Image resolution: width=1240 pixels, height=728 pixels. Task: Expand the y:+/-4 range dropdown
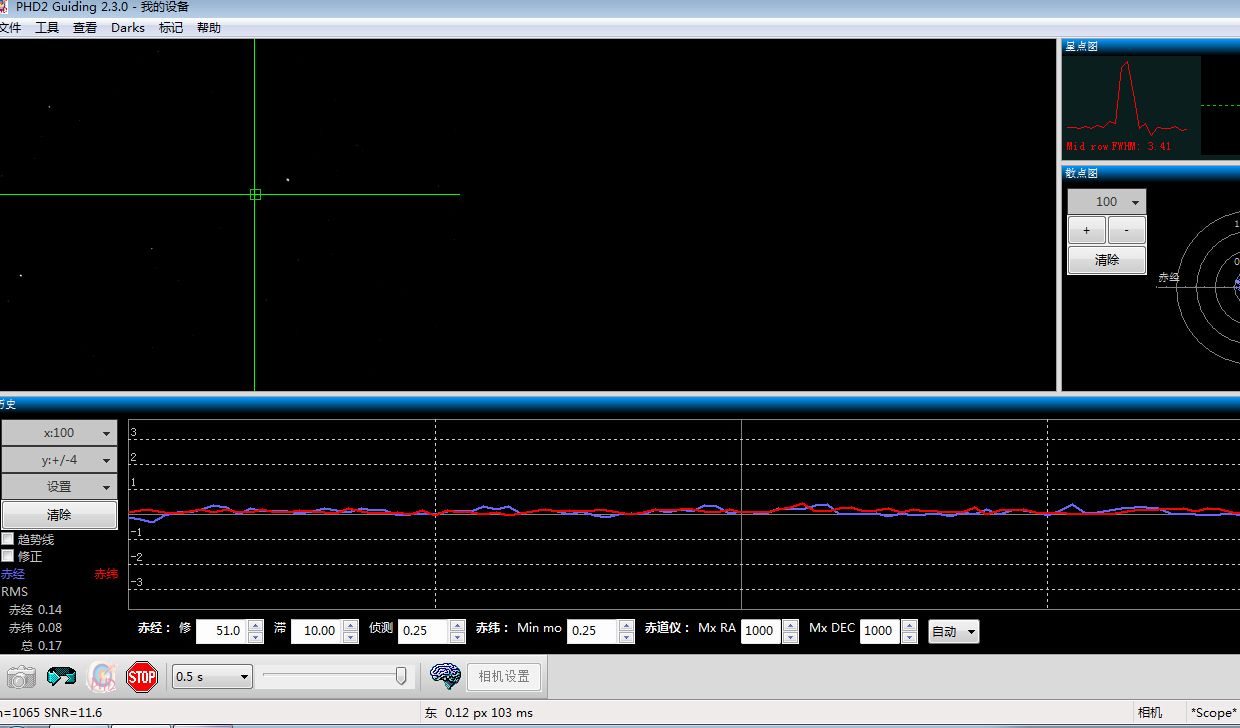click(59, 460)
